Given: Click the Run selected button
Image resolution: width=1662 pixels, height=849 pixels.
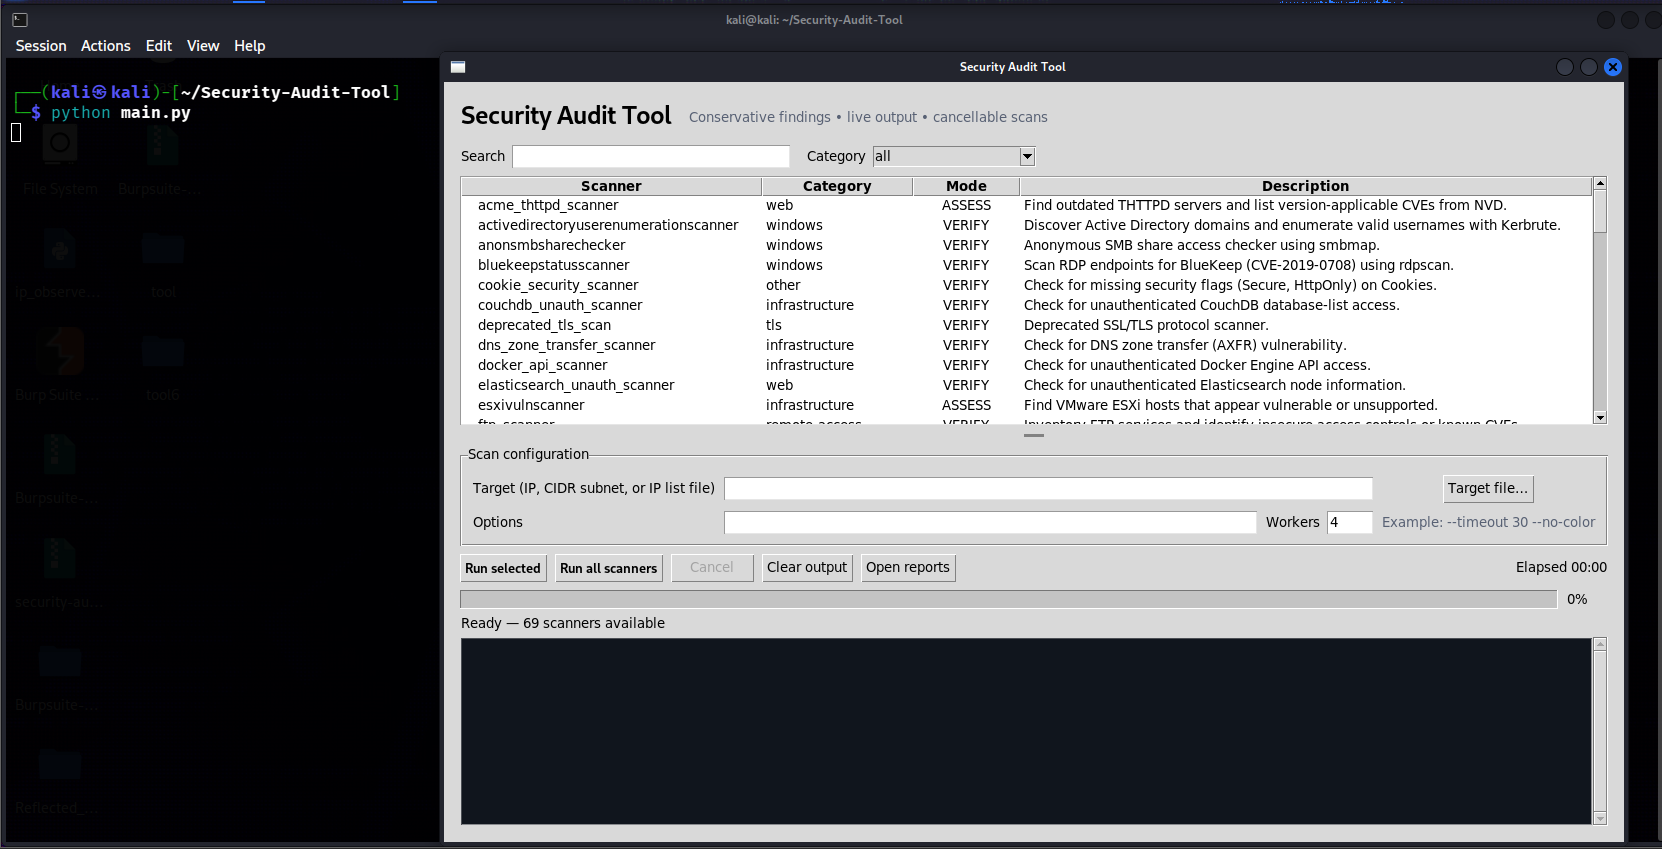Looking at the screenshot, I should [503, 568].
